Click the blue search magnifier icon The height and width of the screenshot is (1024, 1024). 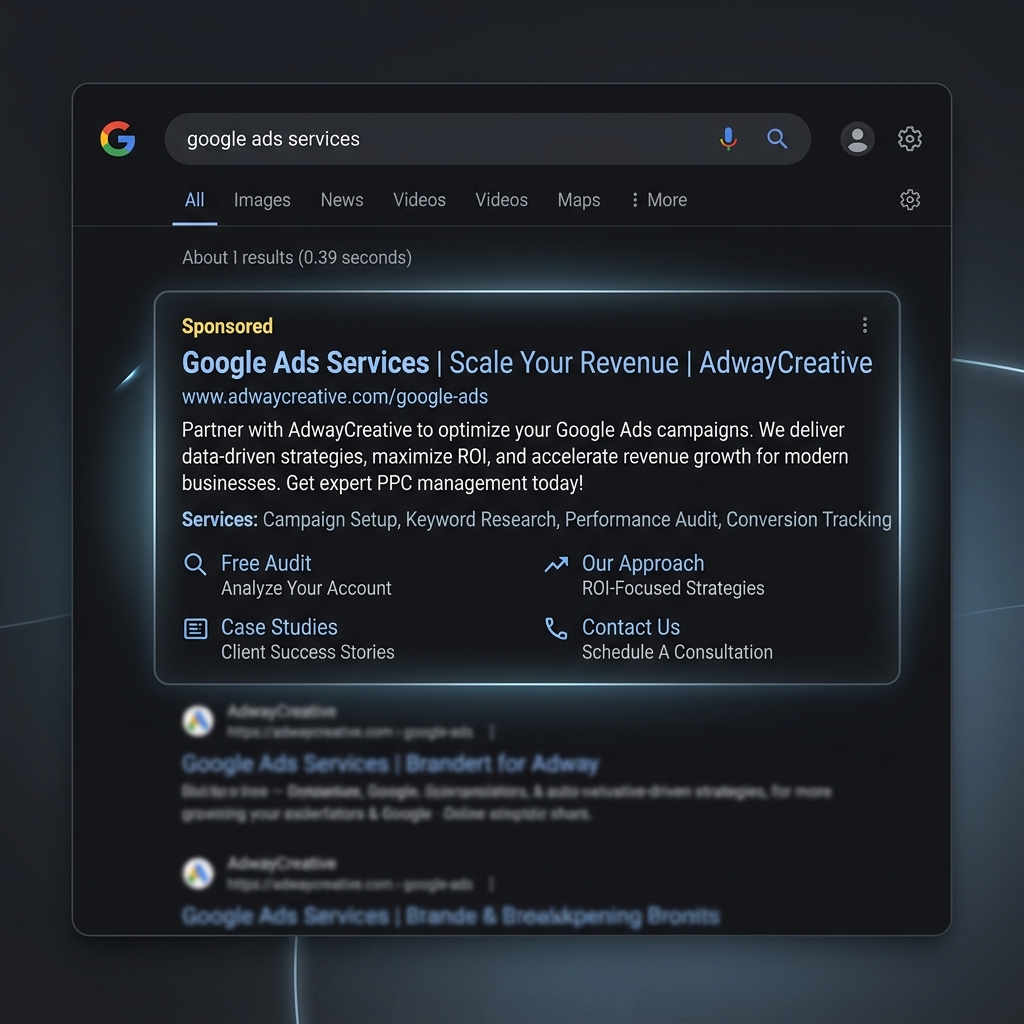pos(776,138)
